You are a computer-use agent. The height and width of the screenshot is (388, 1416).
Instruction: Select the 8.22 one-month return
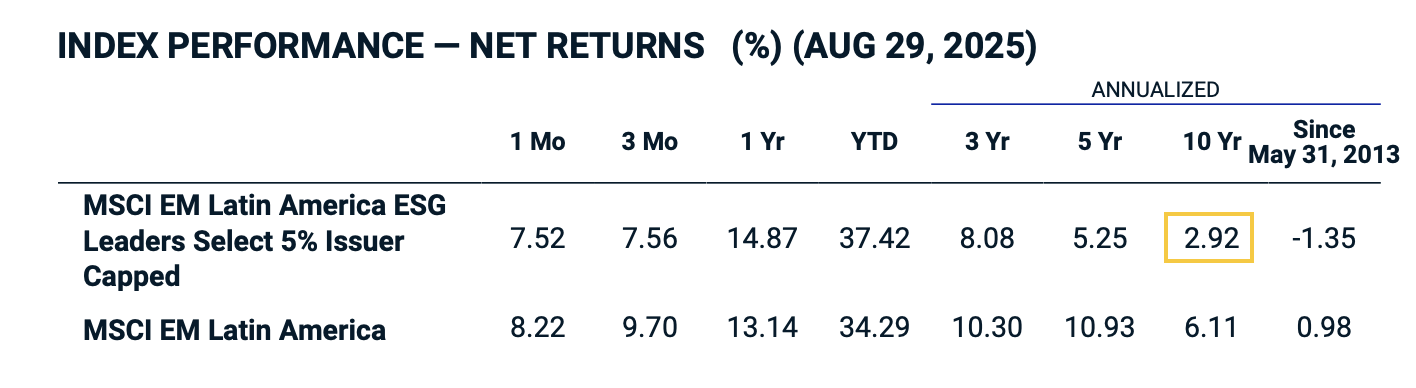(538, 327)
